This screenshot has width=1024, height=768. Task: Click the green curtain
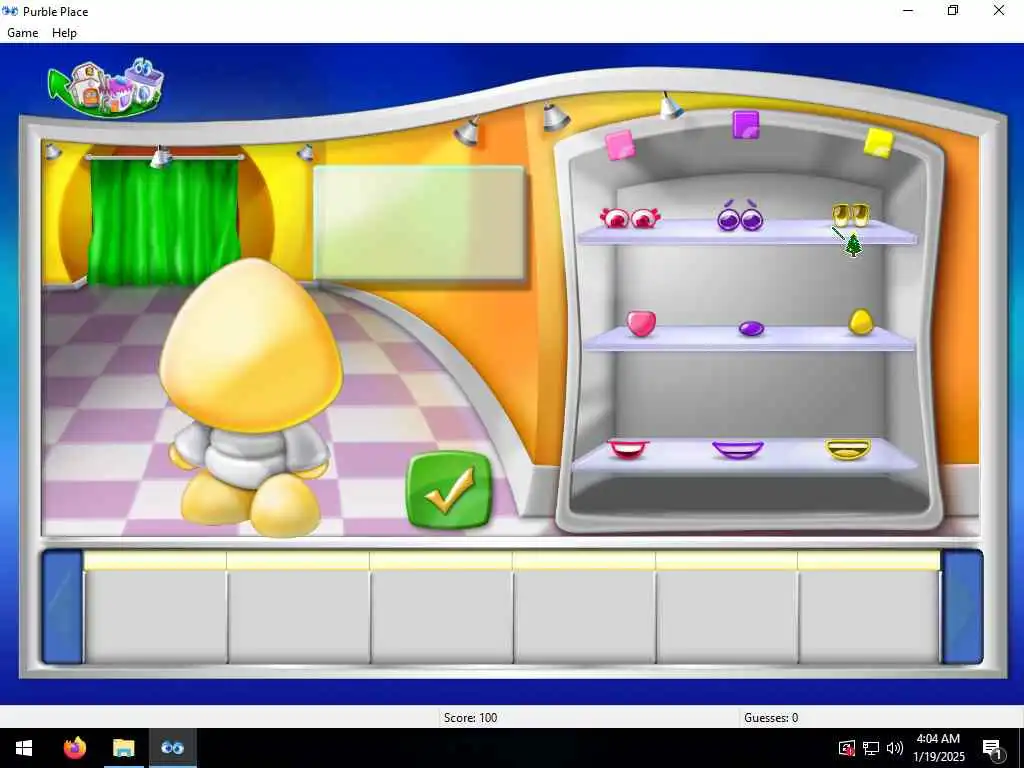pyautogui.click(x=164, y=222)
